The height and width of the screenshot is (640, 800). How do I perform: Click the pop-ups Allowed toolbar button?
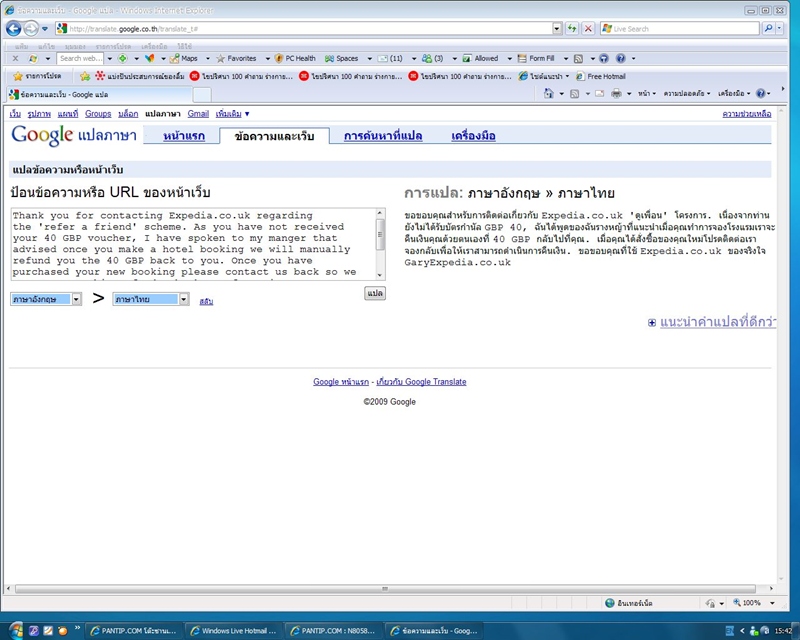coord(481,59)
